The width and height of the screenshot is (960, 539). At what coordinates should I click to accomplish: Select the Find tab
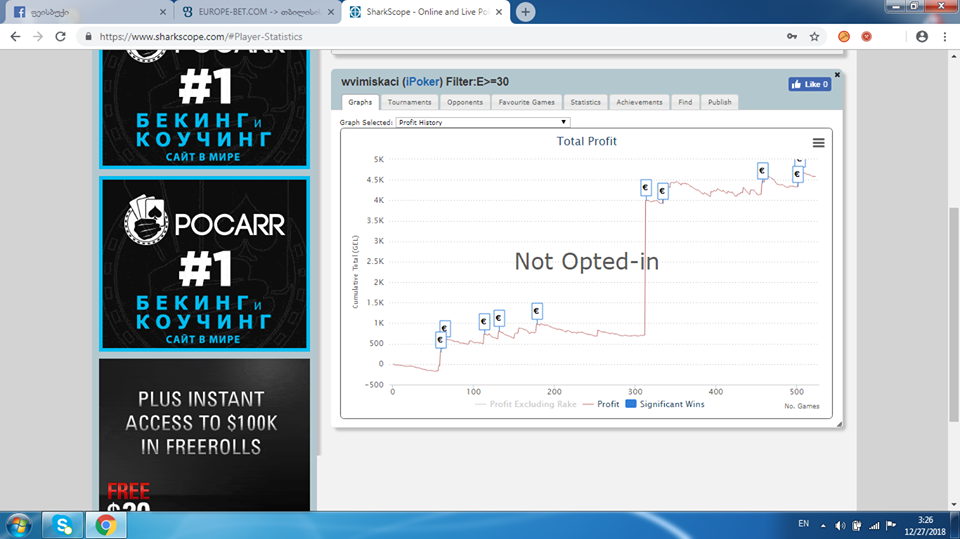point(685,102)
